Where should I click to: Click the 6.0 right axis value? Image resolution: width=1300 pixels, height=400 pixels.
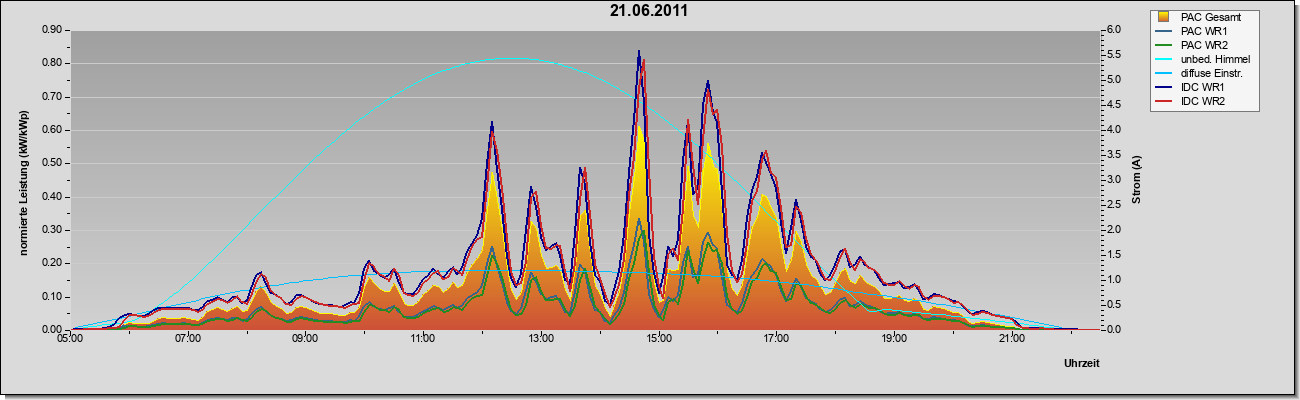[1112, 30]
